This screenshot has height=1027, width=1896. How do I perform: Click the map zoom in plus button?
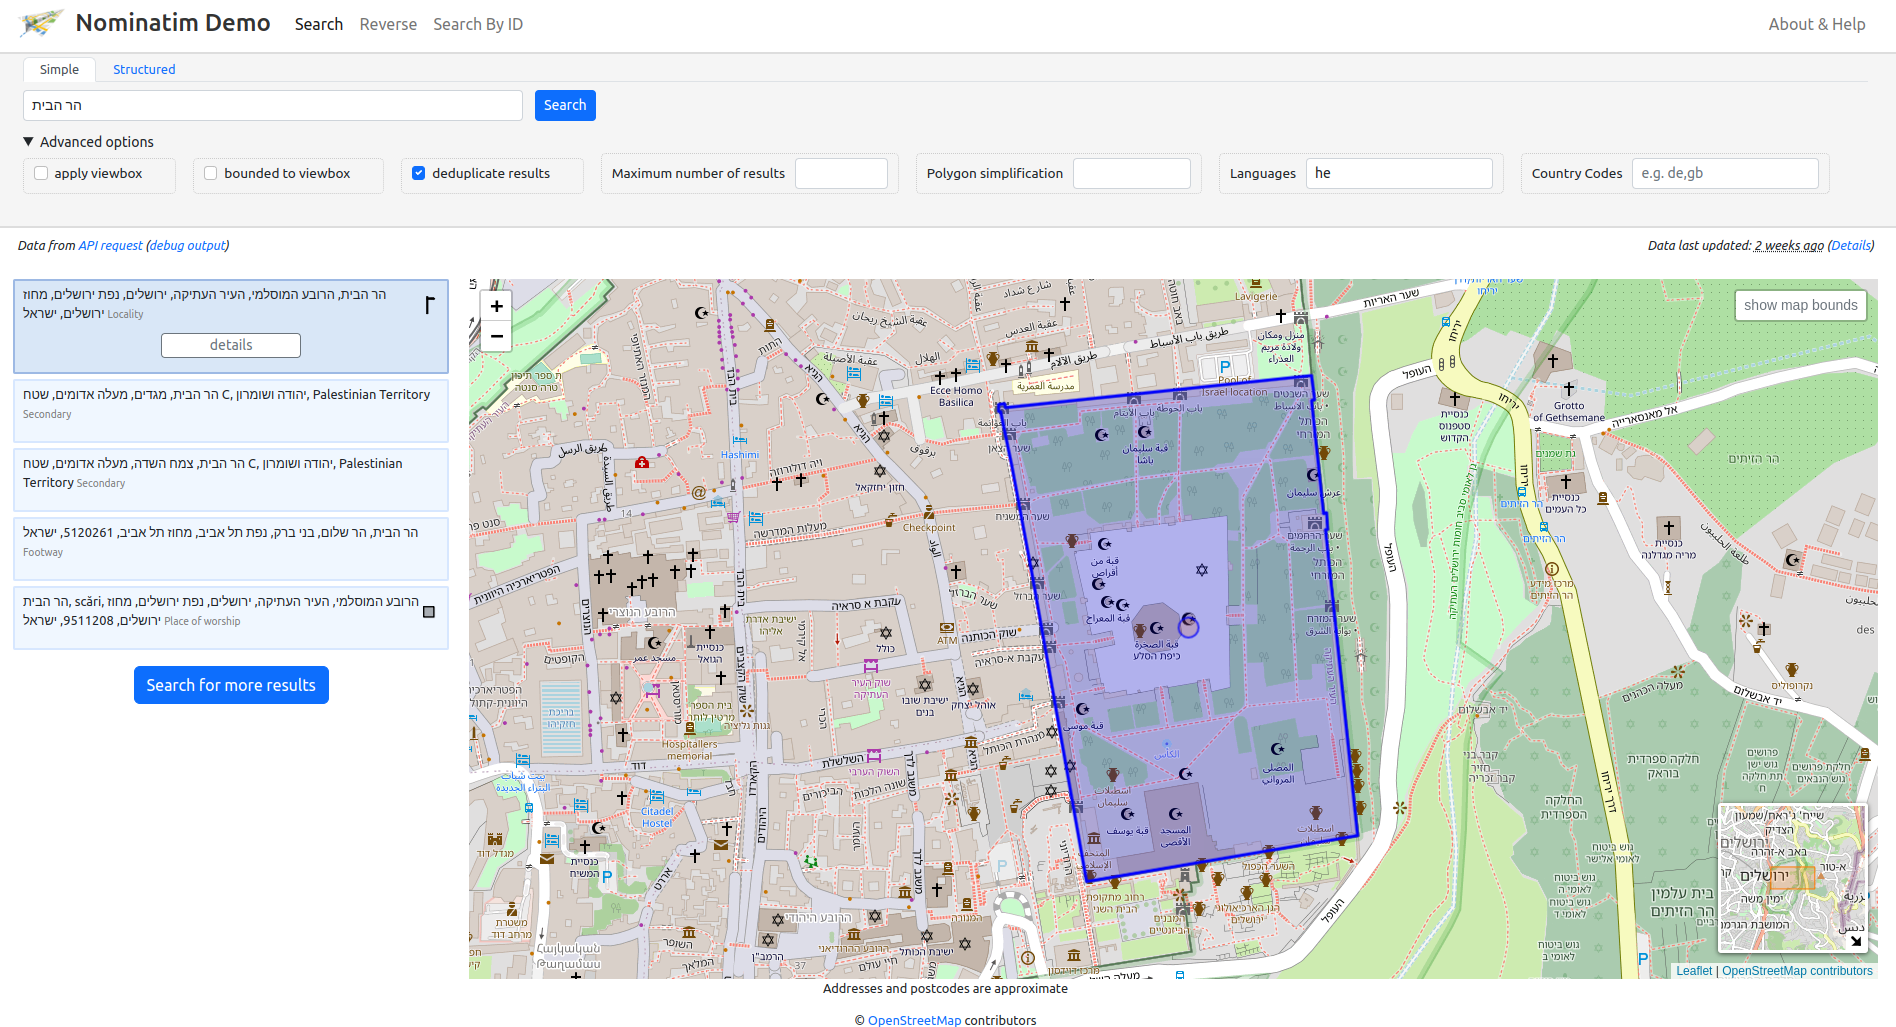click(x=496, y=306)
